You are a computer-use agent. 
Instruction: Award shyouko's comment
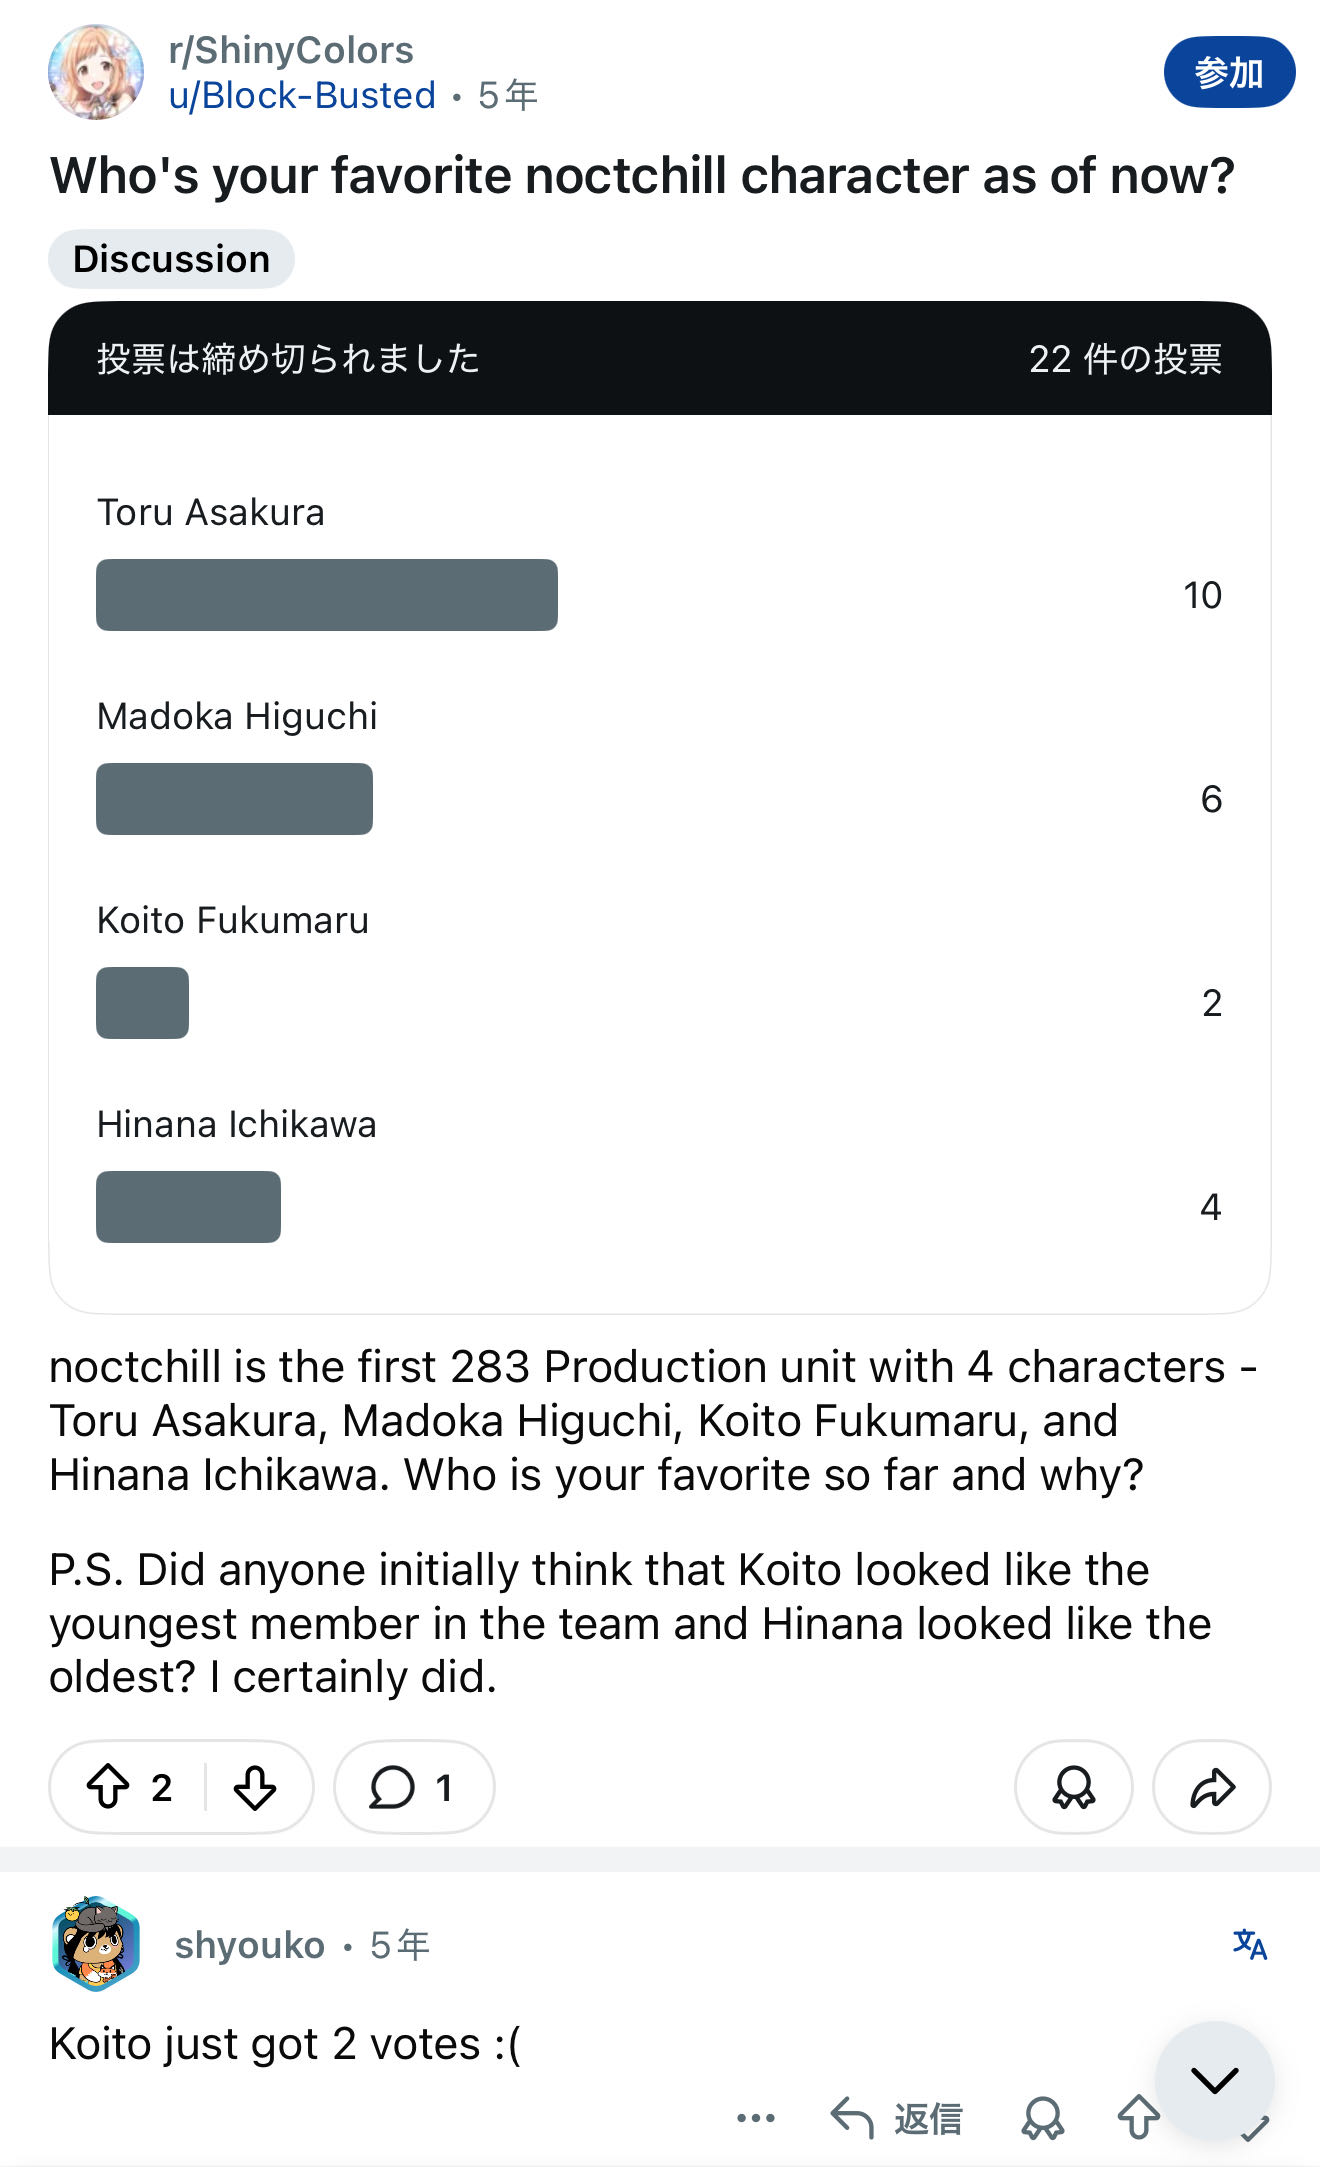click(x=1042, y=2117)
